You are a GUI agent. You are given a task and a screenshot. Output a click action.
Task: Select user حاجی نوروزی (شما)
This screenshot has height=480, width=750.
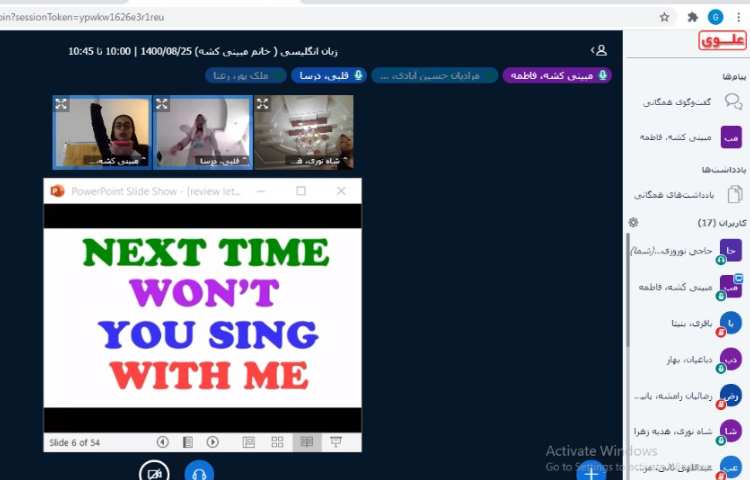(687, 251)
